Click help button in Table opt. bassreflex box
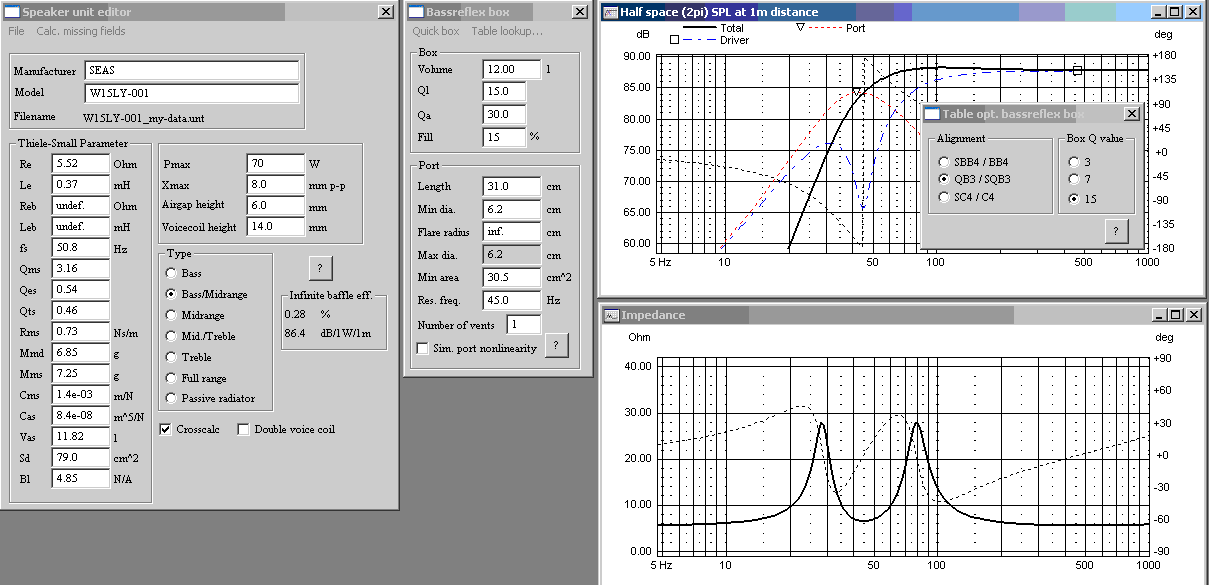 [x=1116, y=231]
